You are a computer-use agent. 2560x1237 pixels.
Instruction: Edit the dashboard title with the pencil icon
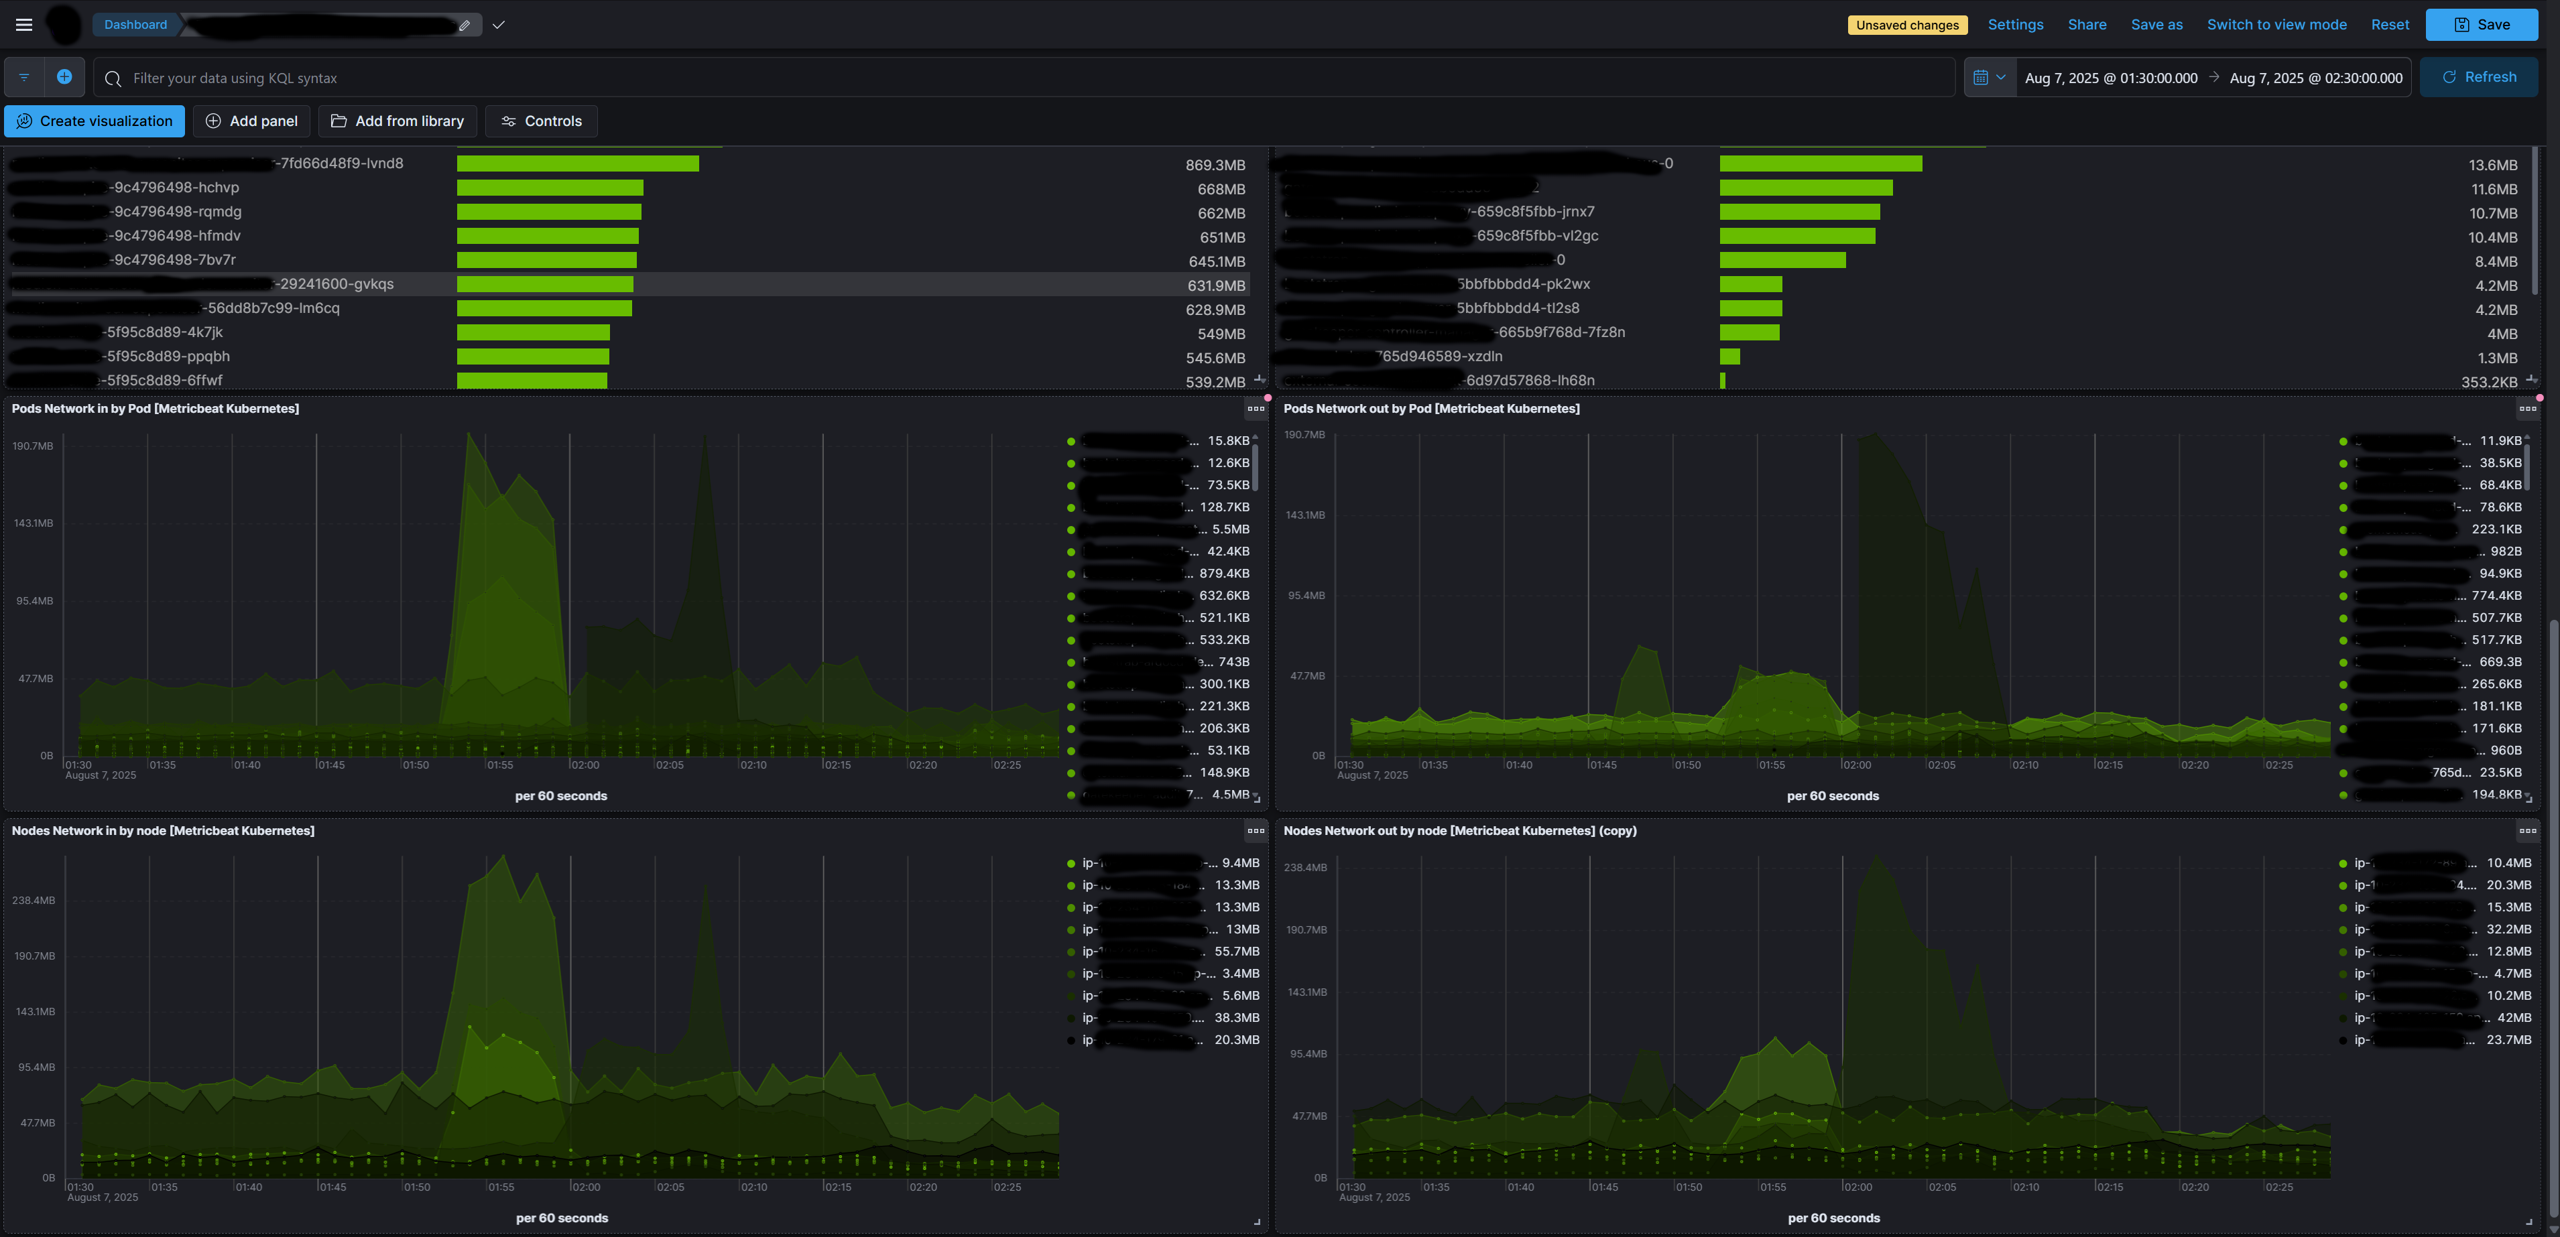[x=464, y=24]
